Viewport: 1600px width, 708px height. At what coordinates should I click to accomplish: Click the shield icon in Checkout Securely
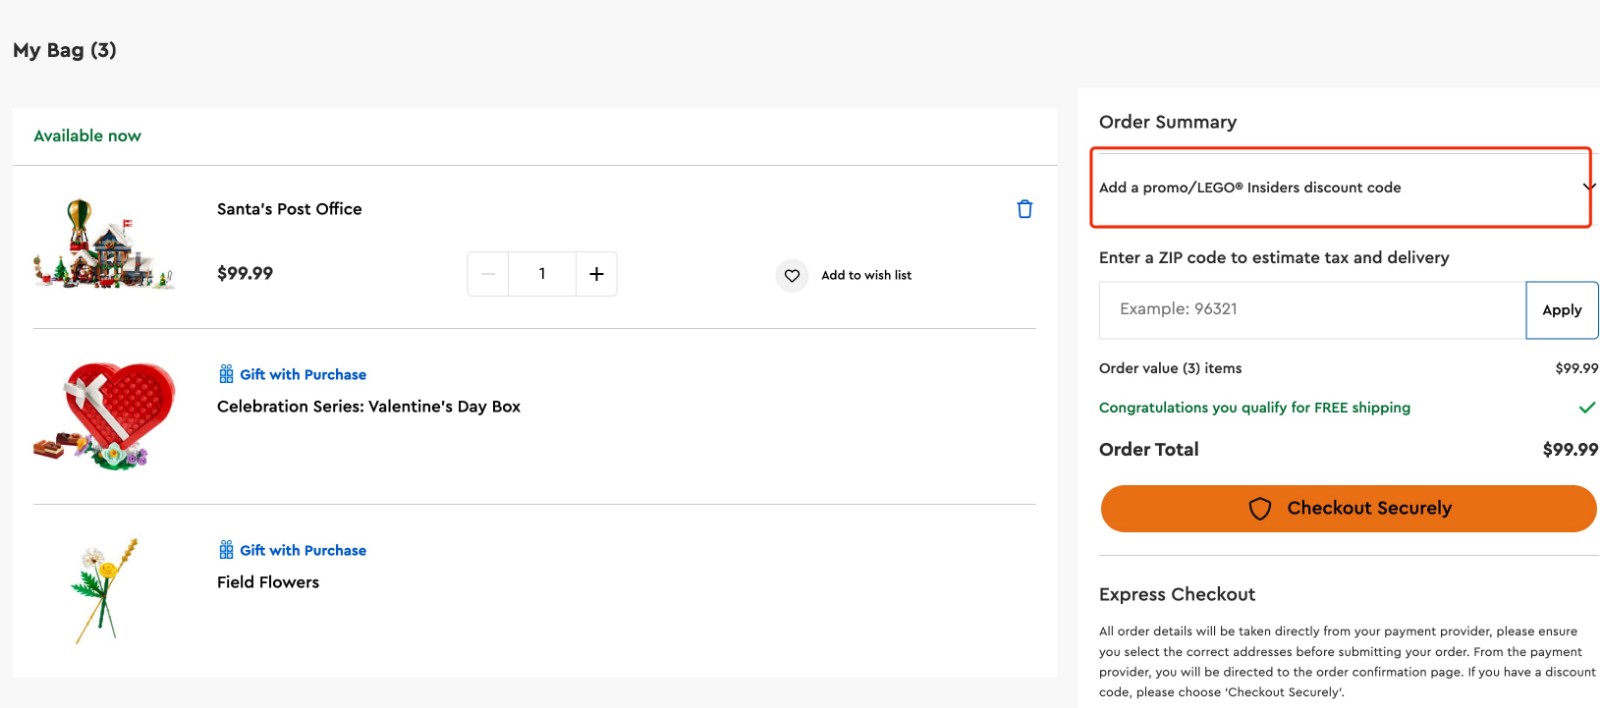coord(1260,508)
